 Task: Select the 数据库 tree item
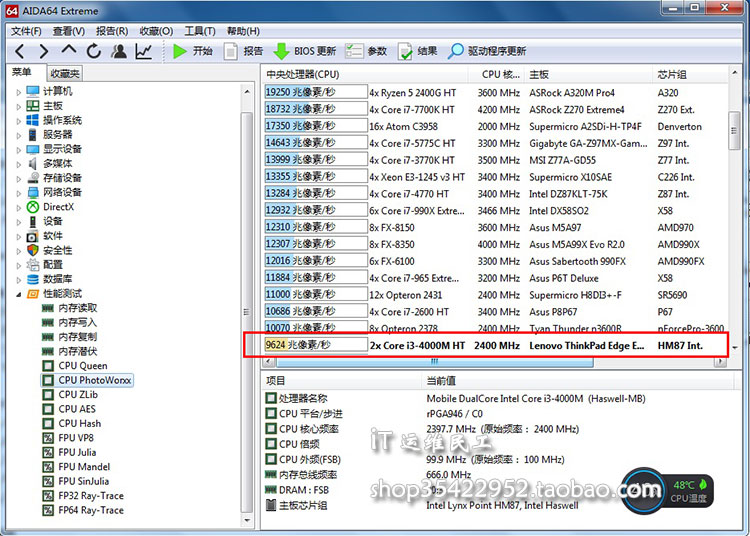click(x=50, y=279)
